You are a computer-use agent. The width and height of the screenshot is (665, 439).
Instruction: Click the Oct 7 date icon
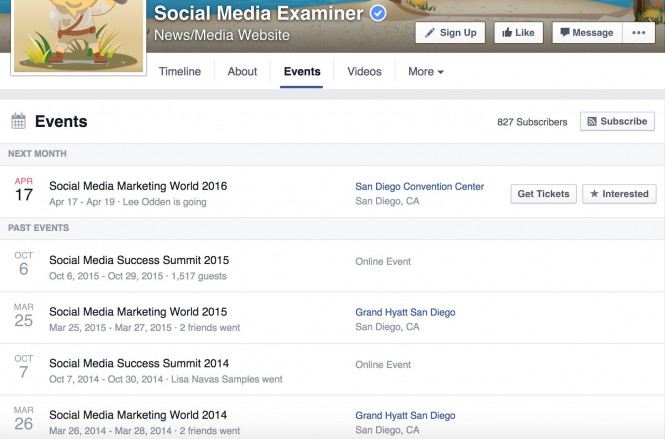click(x=23, y=367)
